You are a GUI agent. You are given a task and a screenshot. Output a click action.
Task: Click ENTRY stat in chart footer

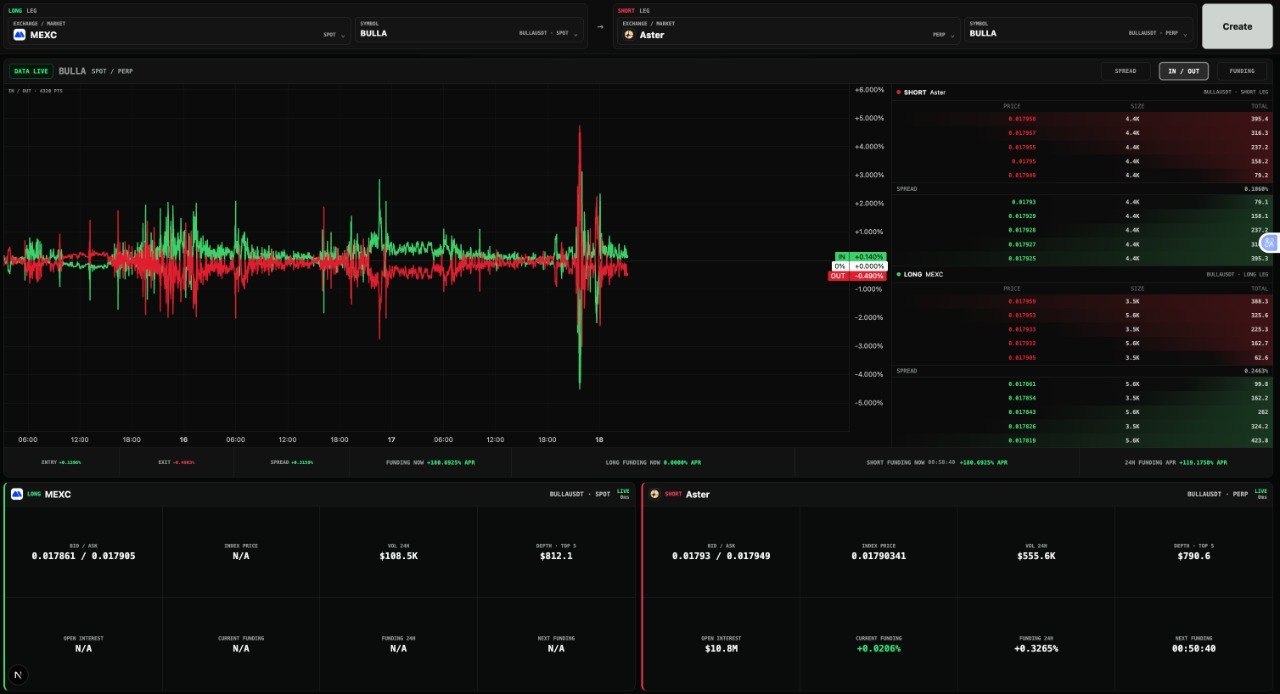tap(62, 462)
